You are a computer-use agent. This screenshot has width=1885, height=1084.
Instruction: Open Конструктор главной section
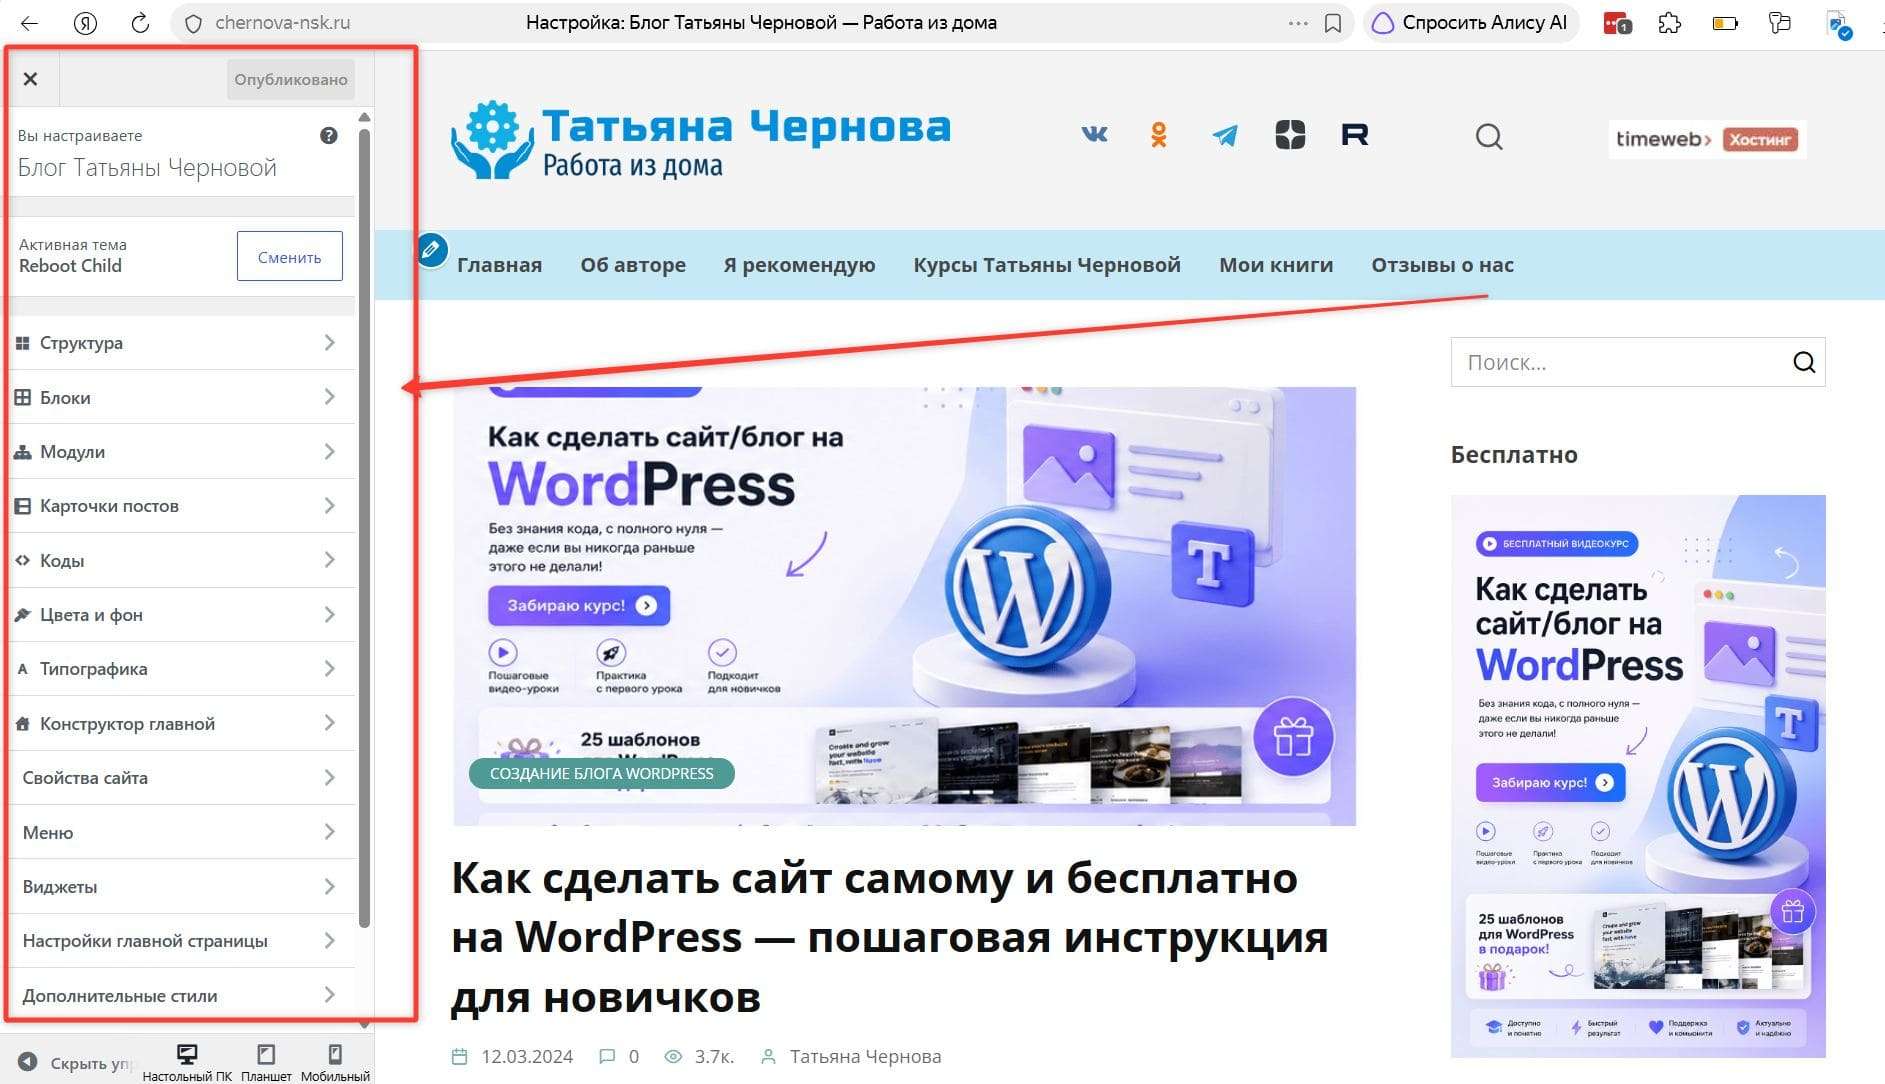coord(182,724)
